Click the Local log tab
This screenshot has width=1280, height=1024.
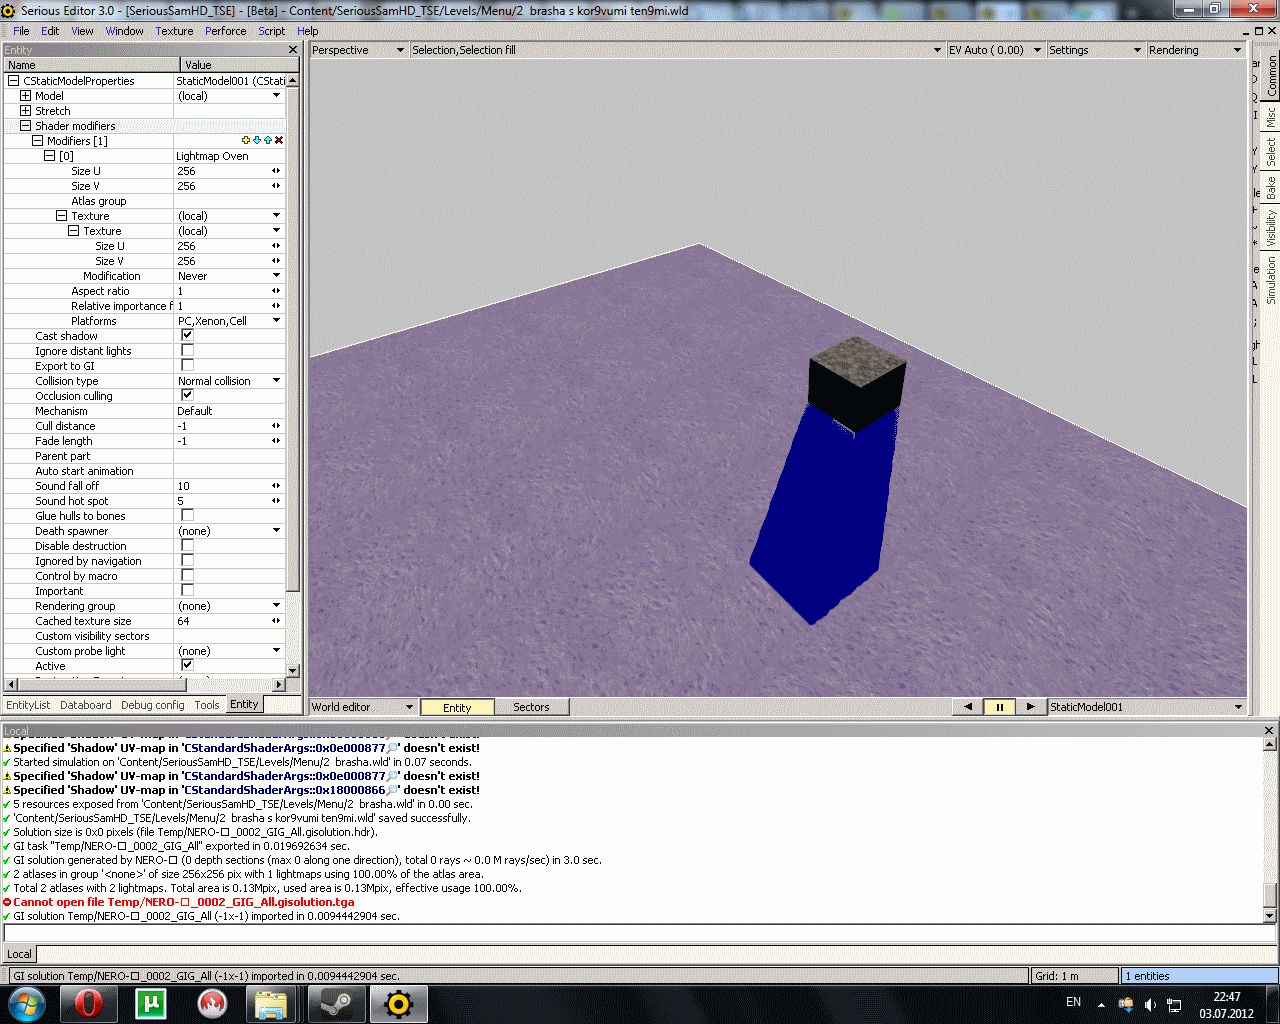point(19,954)
